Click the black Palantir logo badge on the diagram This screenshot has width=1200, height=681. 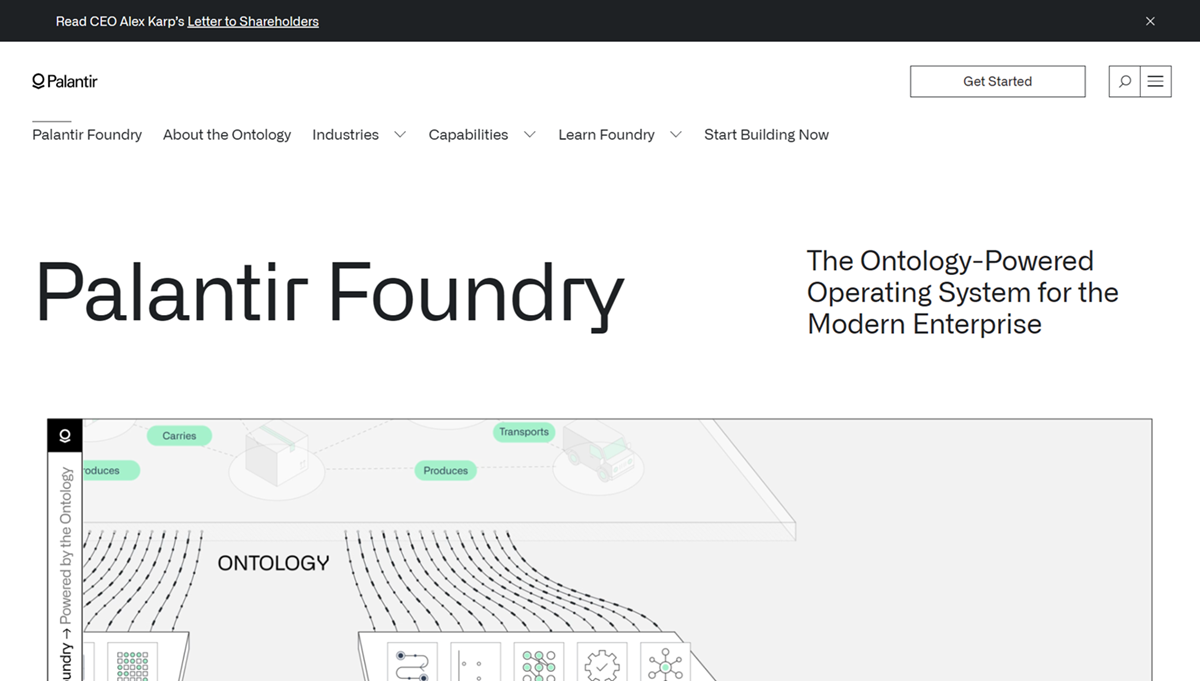pyautogui.click(x=65, y=436)
